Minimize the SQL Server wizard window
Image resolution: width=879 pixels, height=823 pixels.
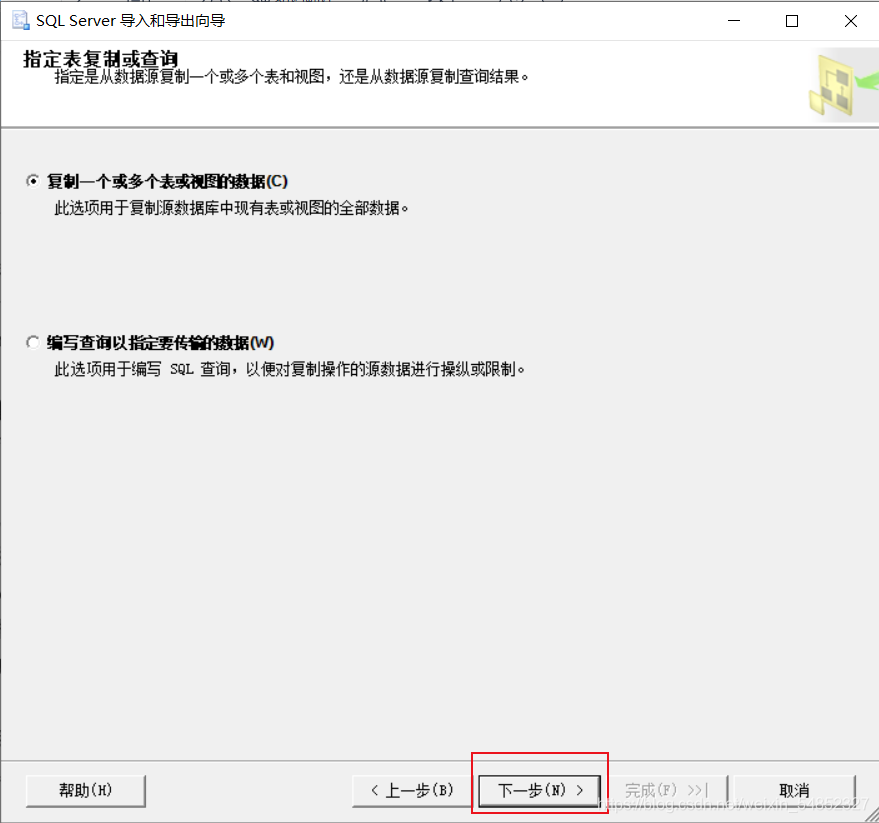tap(734, 21)
